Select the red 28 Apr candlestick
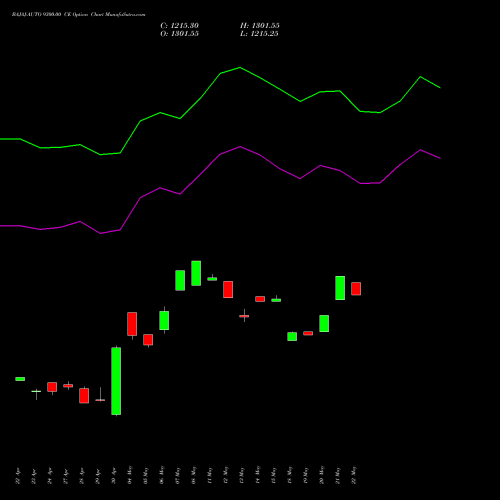The image size is (500, 500). coord(84,395)
